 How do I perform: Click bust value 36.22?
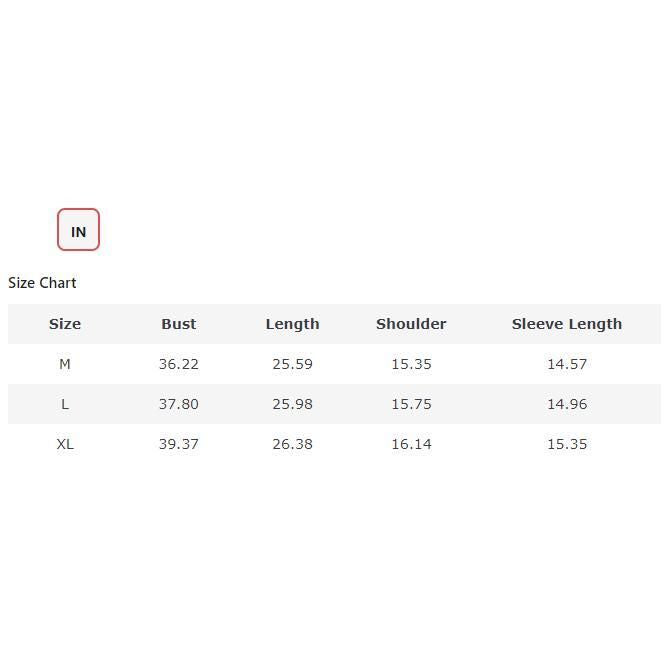pyautogui.click(x=179, y=364)
